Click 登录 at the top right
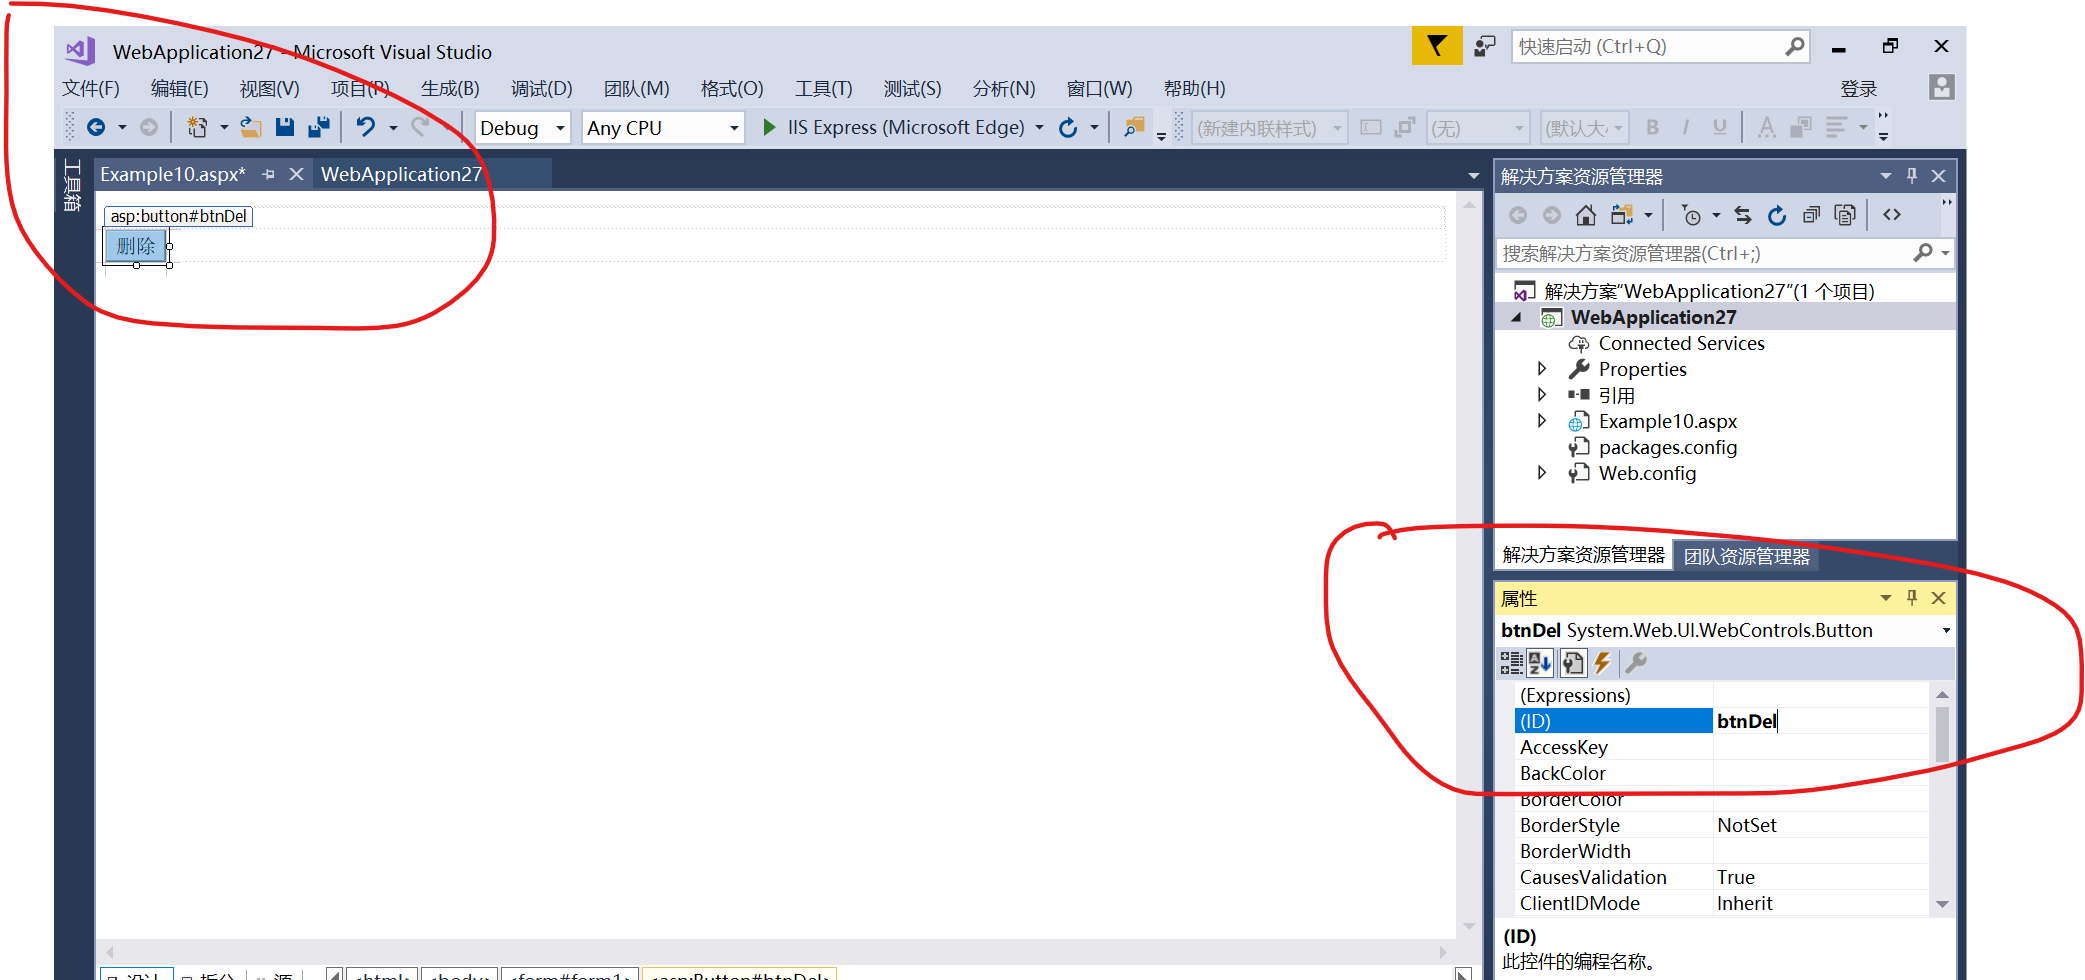This screenshot has width=2085, height=980. click(x=1858, y=88)
